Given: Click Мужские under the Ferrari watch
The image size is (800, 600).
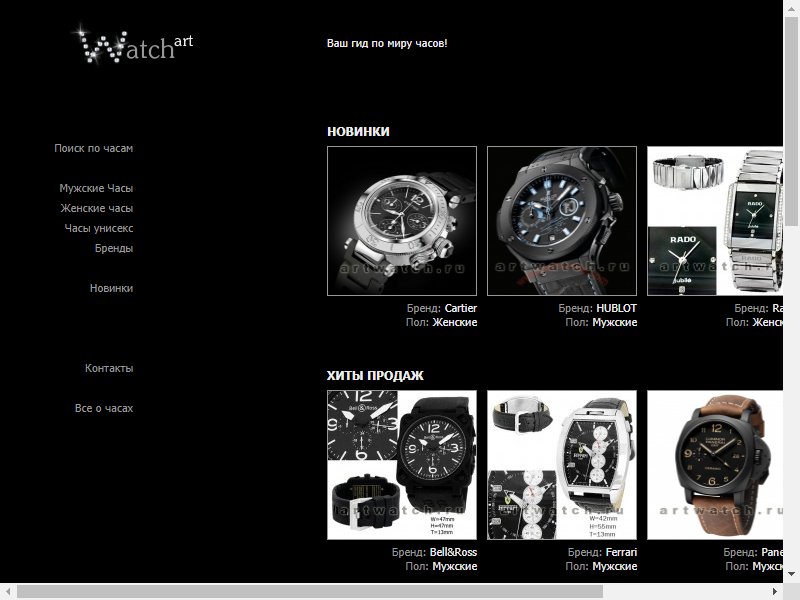Looking at the screenshot, I should click(615, 566).
